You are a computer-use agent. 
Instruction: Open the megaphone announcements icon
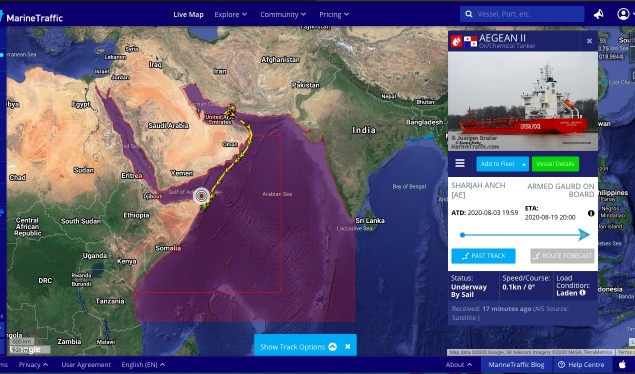pyautogui.click(x=599, y=14)
